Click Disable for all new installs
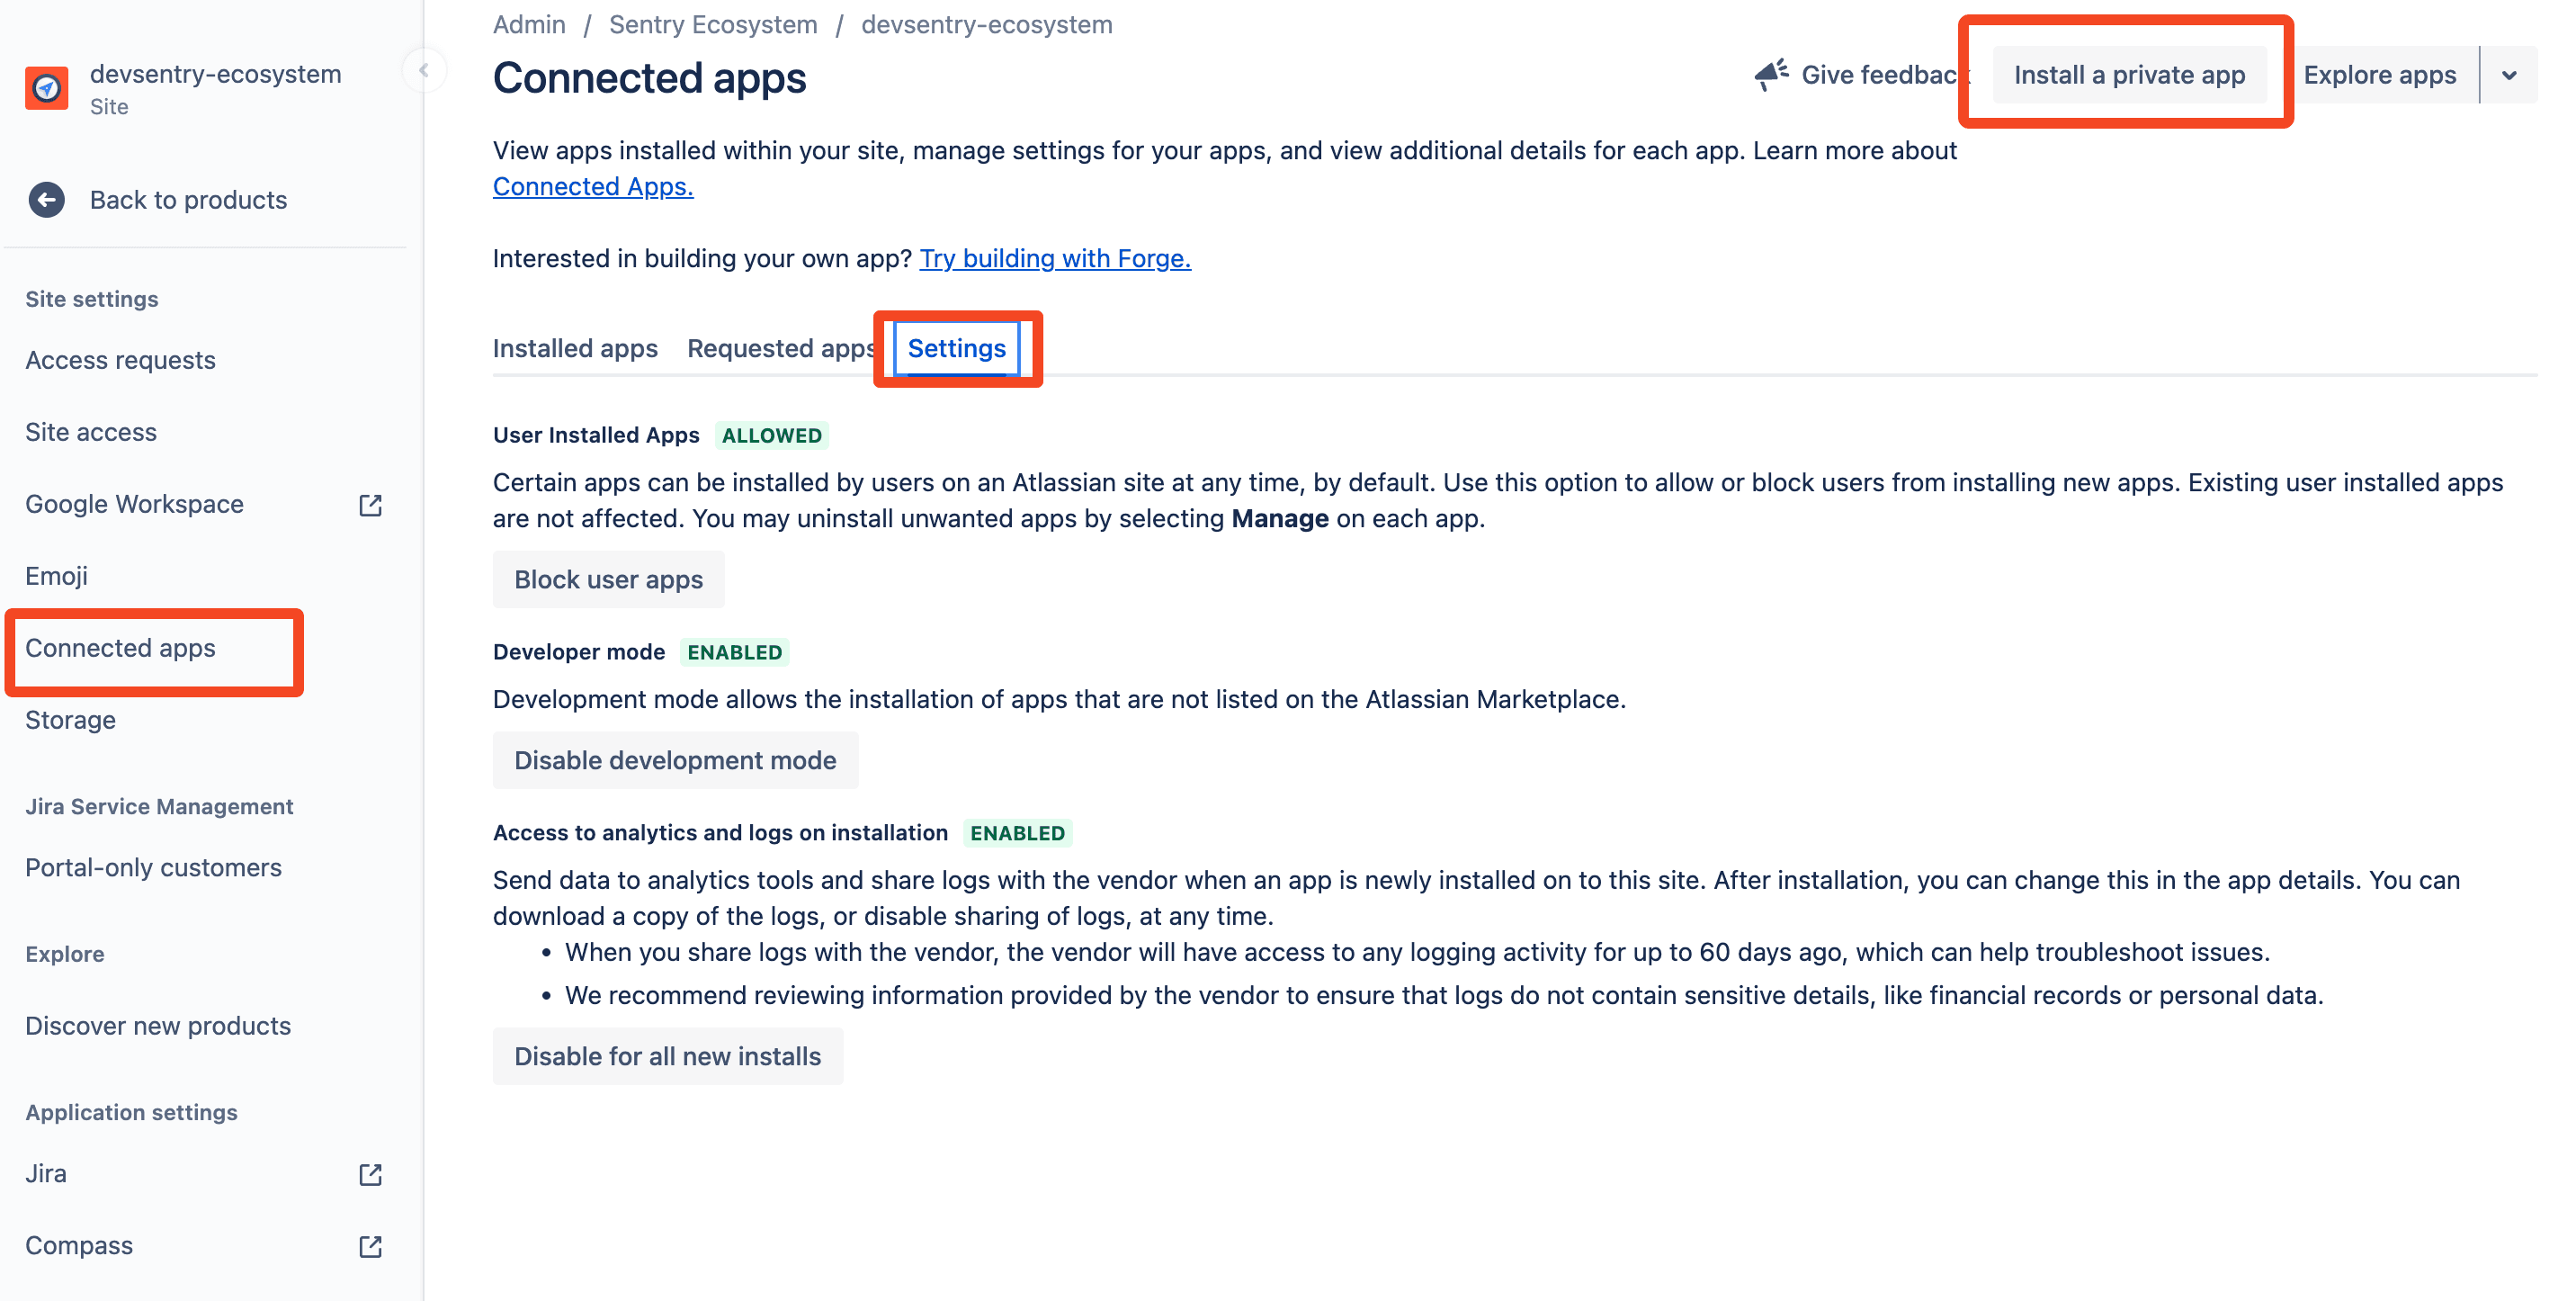This screenshot has width=2576, height=1301. point(667,1057)
